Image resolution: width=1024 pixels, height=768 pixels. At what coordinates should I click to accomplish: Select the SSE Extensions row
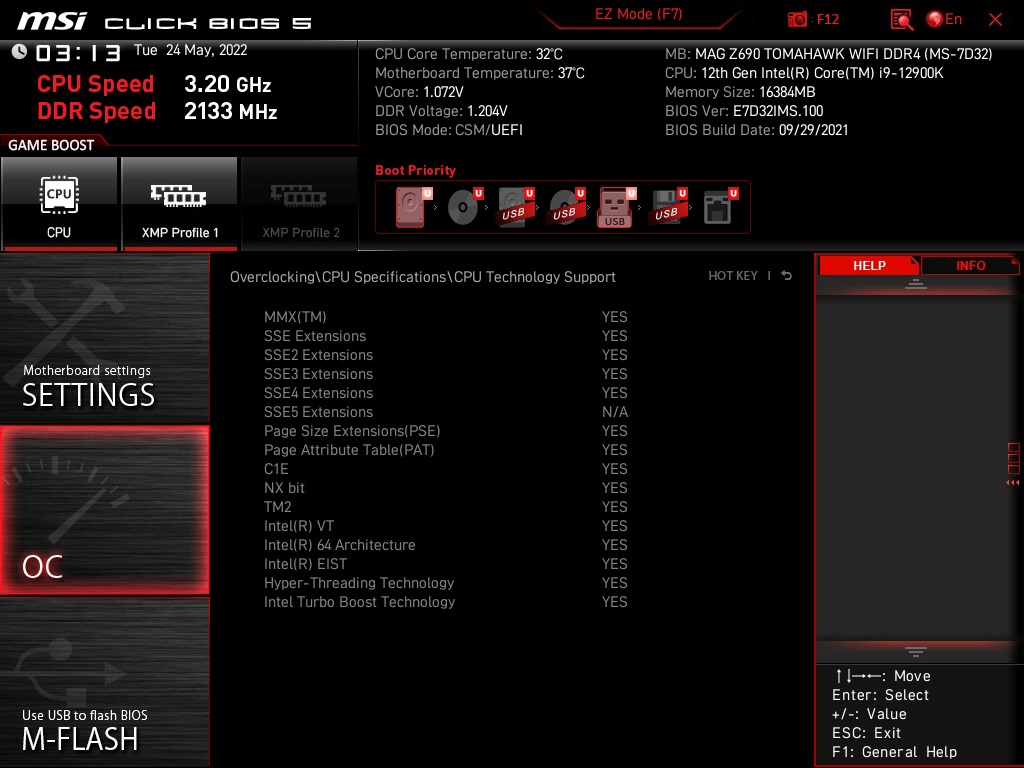(x=445, y=336)
